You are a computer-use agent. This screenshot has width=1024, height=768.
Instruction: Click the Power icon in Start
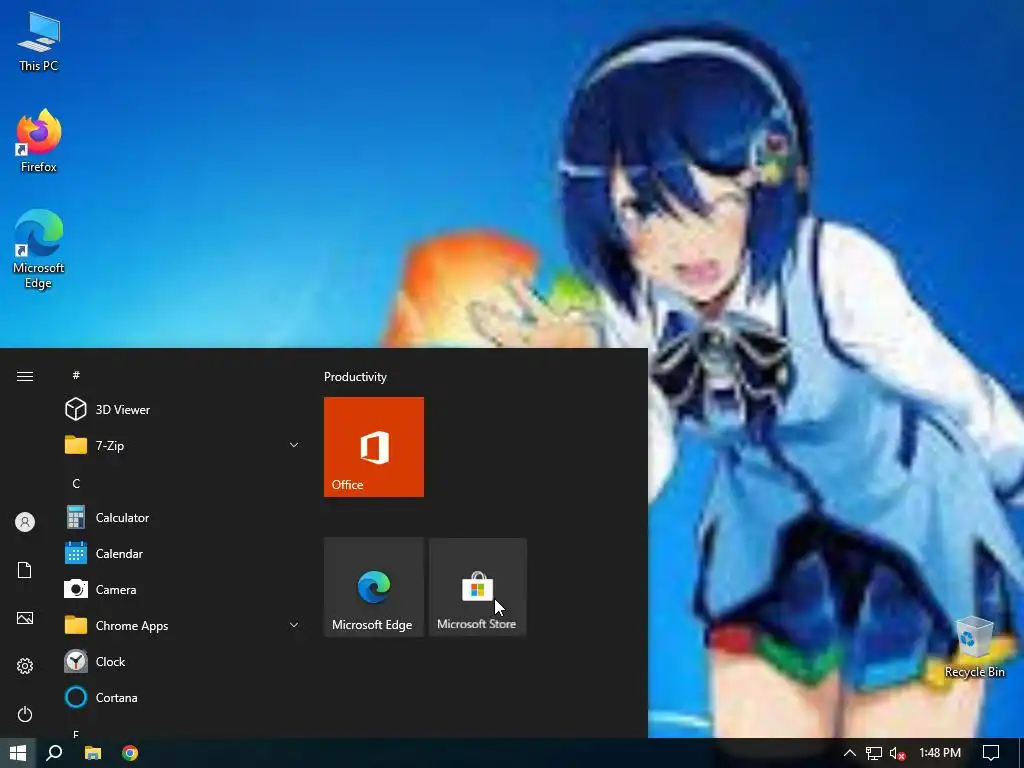(x=25, y=714)
